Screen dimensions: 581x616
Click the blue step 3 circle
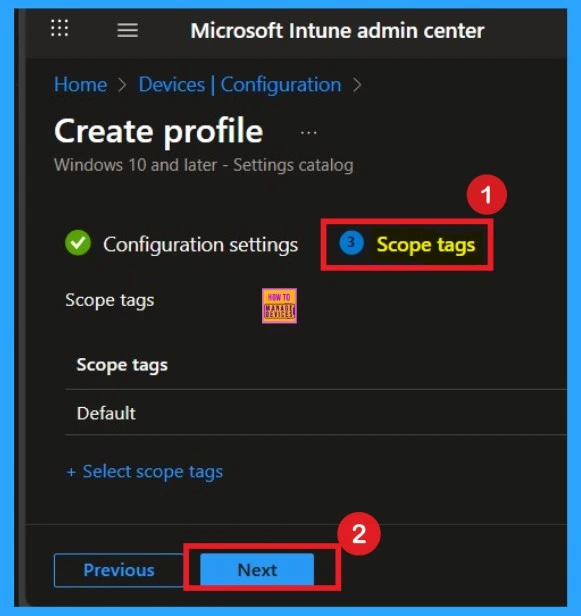click(x=352, y=243)
